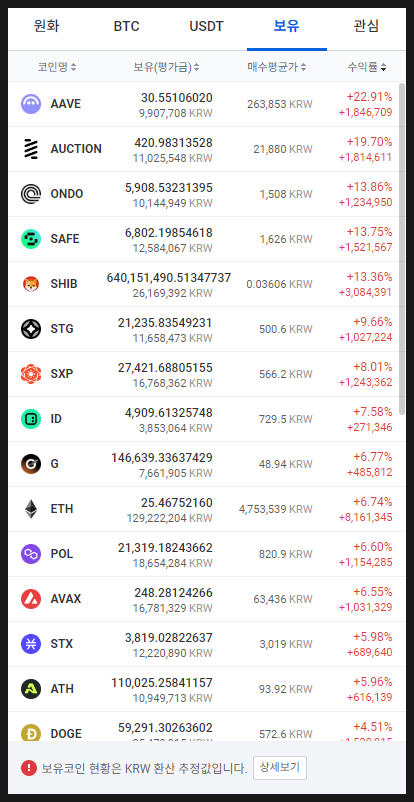Open the 관심 tab
The width and height of the screenshot is (414, 802).
(x=366, y=26)
